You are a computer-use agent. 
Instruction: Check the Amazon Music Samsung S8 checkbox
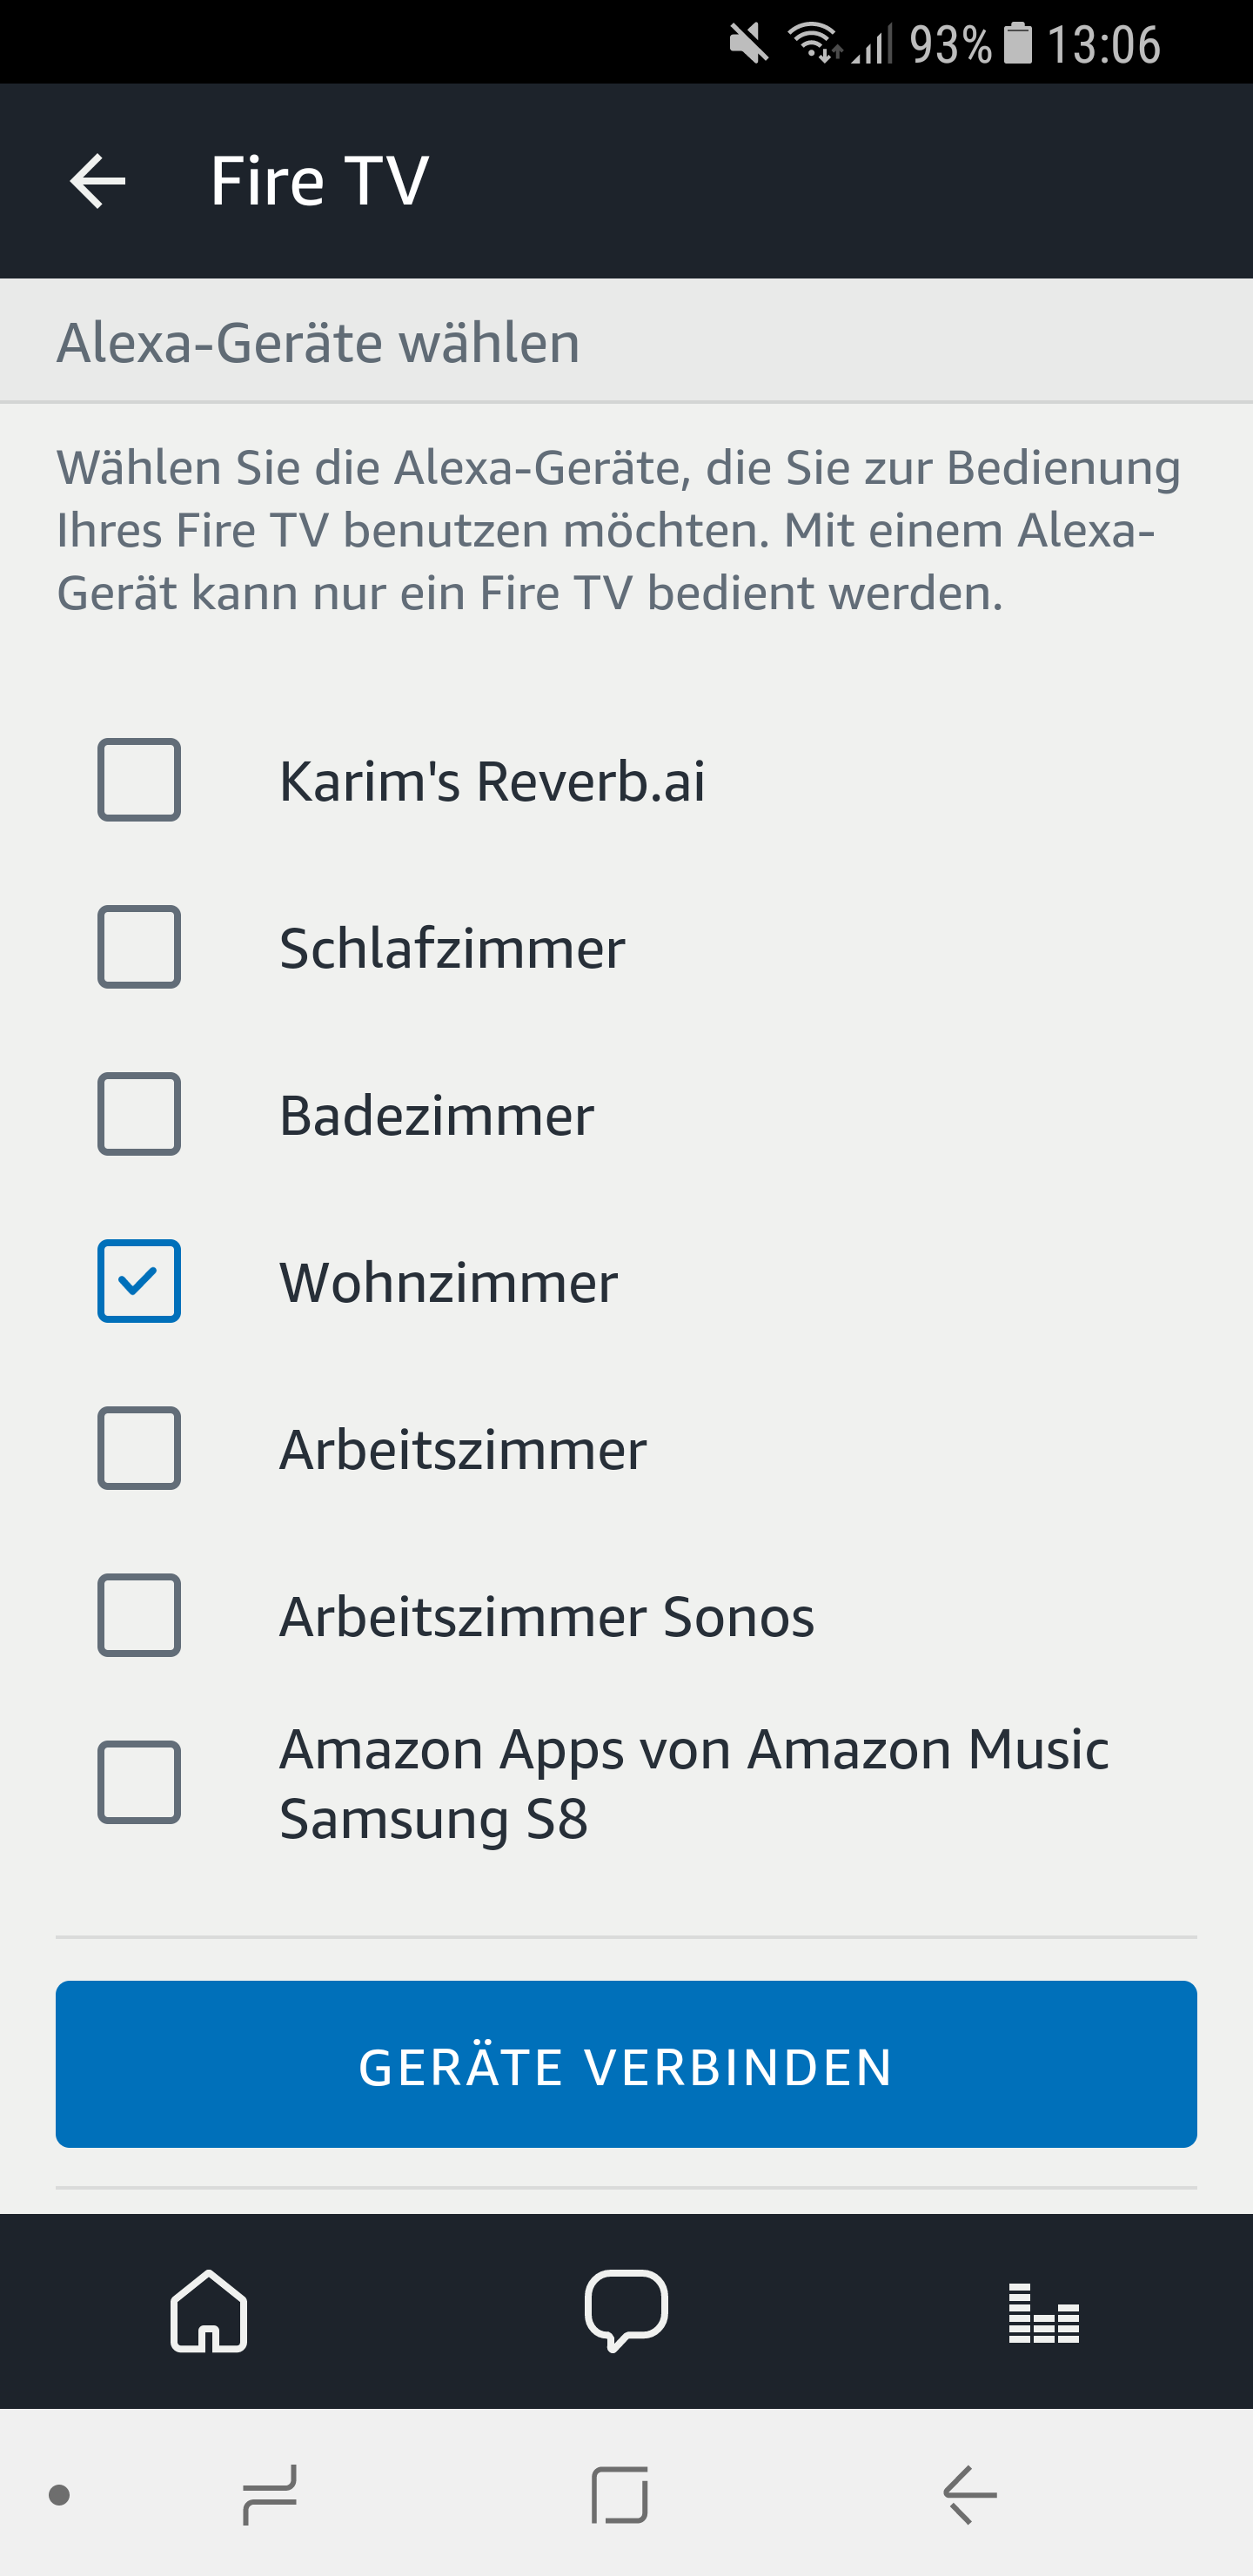(x=139, y=1782)
